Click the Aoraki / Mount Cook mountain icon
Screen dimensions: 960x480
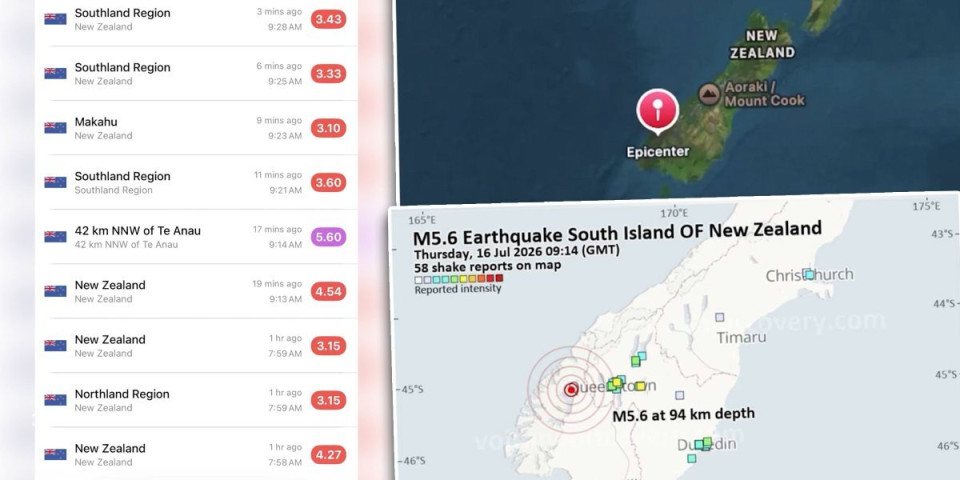pyautogui.click(x=709, y=94)
